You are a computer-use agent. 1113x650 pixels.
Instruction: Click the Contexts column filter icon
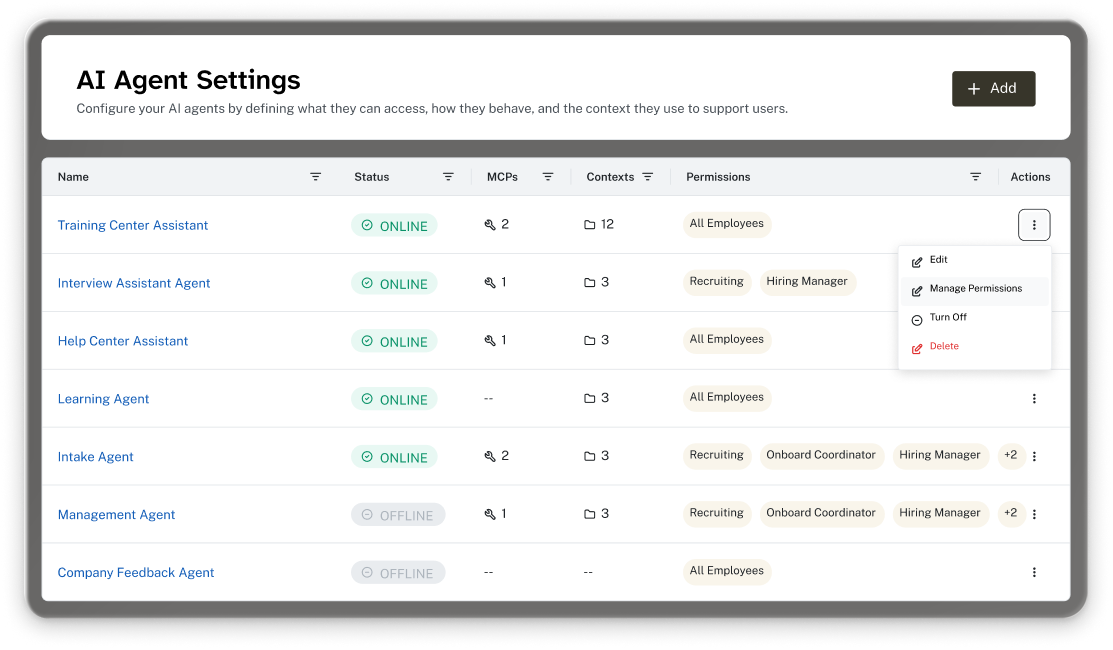point(648,177)
